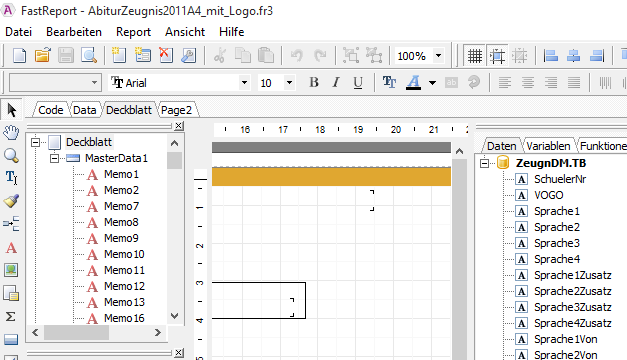Align horizontal centers of objects
This screenshot has height=360, width=627.
click(574, 56)
